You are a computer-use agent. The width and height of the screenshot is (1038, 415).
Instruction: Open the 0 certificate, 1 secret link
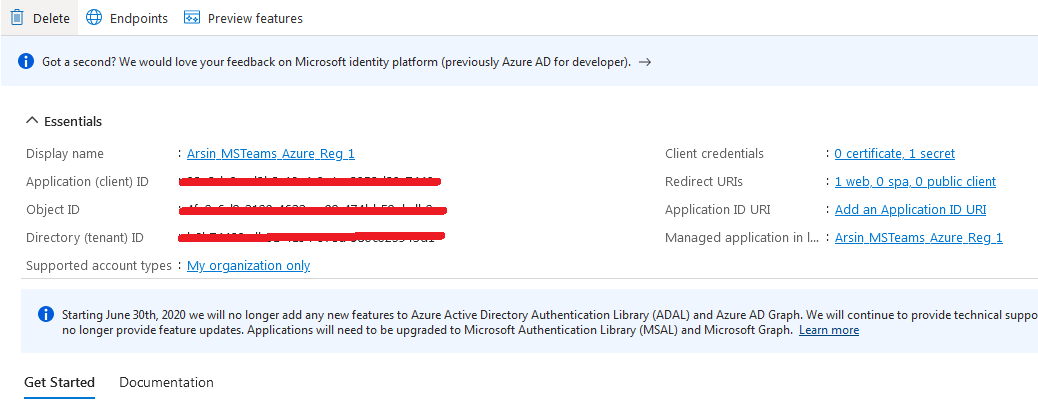(x=894, y=154)
